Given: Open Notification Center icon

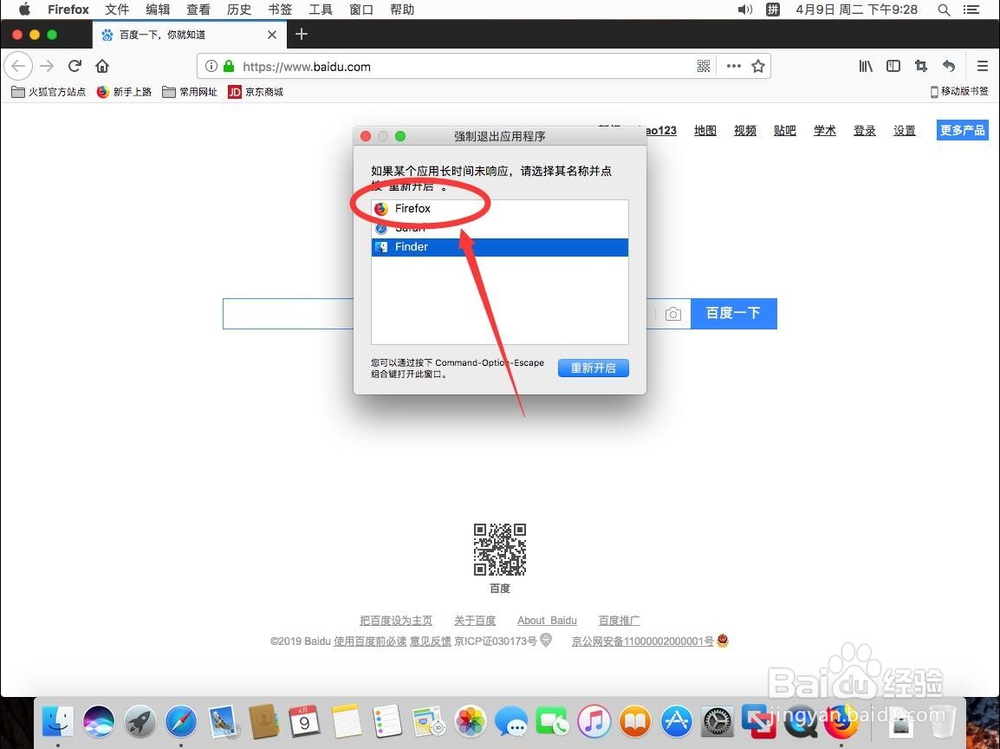Looking at the screenshot, I should [971, 10].
